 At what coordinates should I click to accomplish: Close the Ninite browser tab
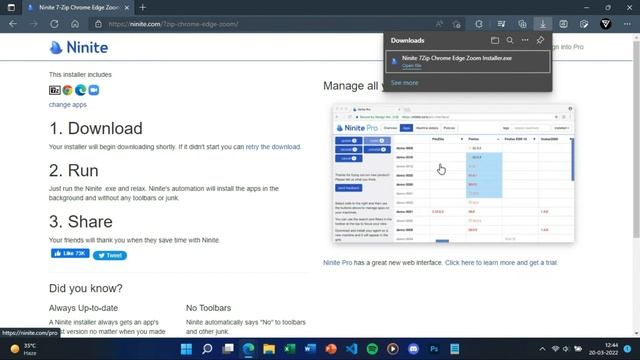click(127, 7)
